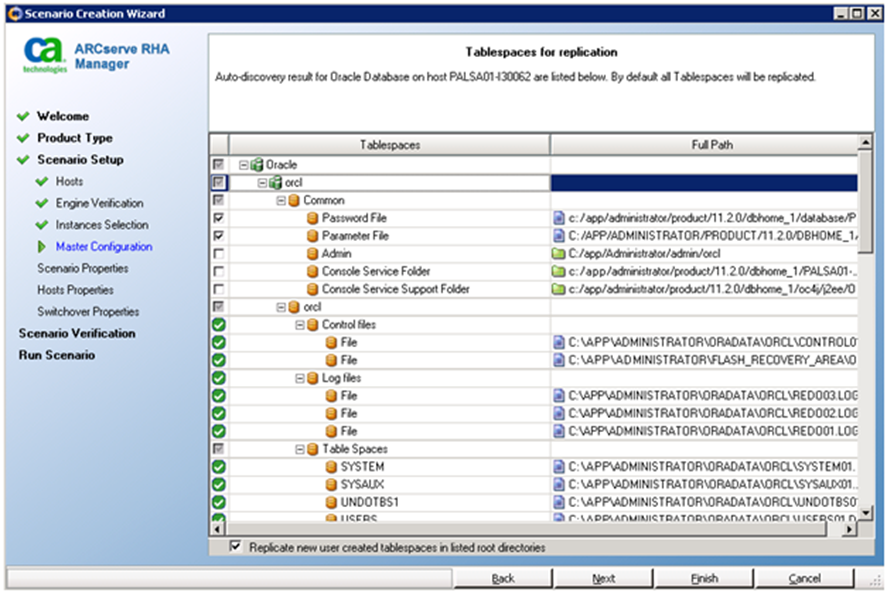Viewport: 887px width, 593px height.
Task: Open the Switchover Properties step
Action: point(88,312)
